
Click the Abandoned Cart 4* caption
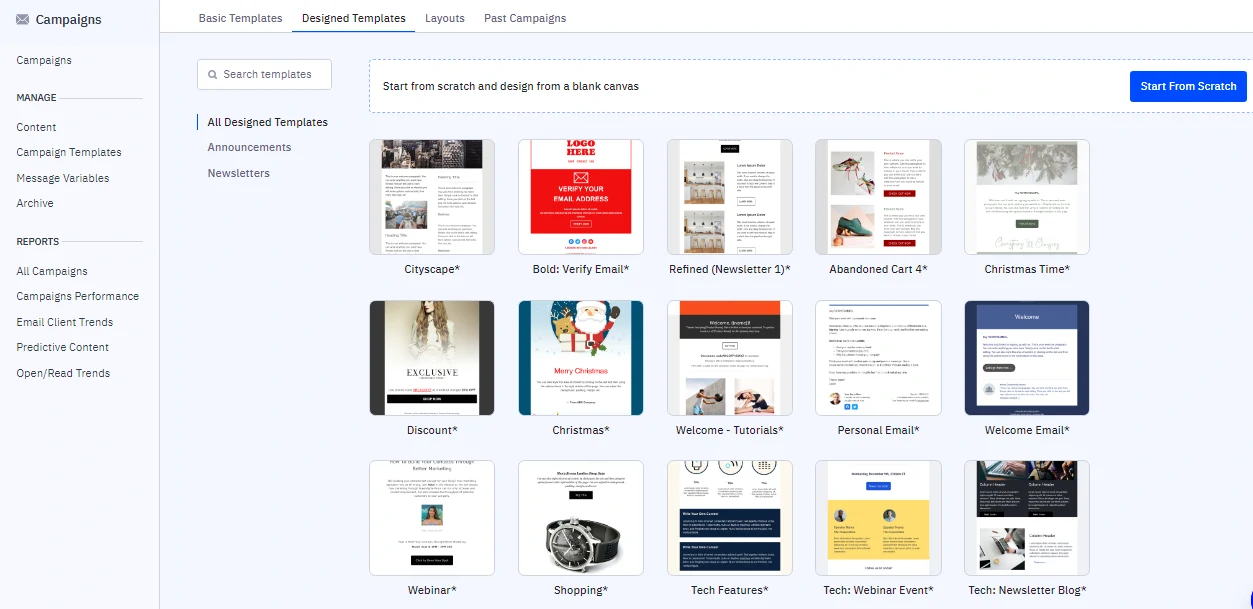point(878,269)
